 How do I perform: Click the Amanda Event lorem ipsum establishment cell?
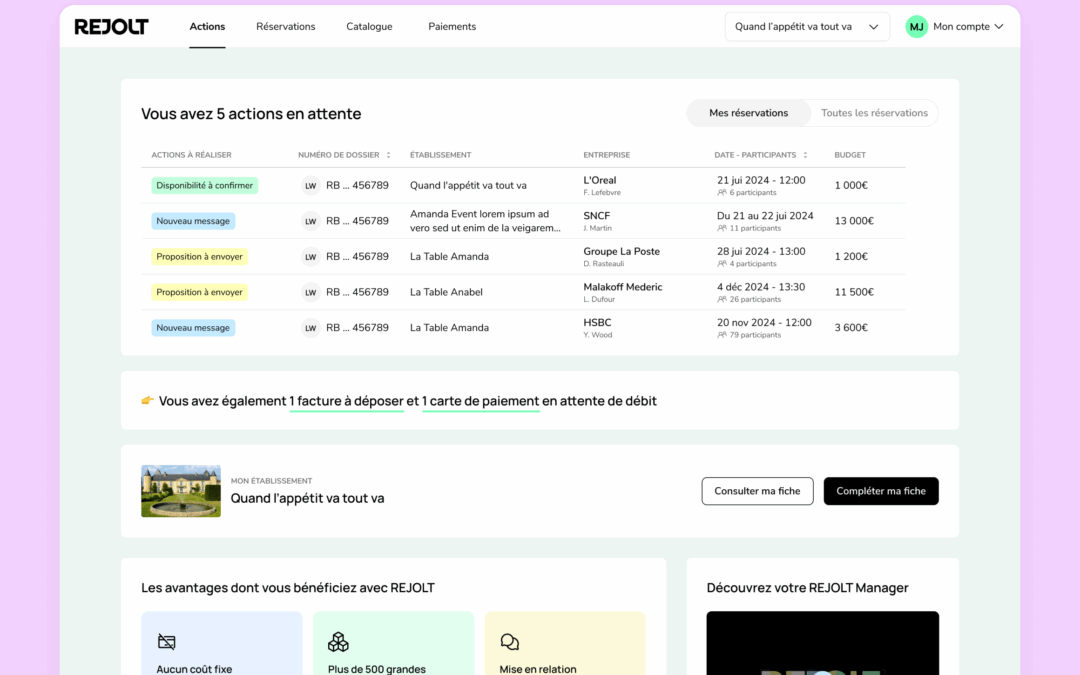[485, 221]
